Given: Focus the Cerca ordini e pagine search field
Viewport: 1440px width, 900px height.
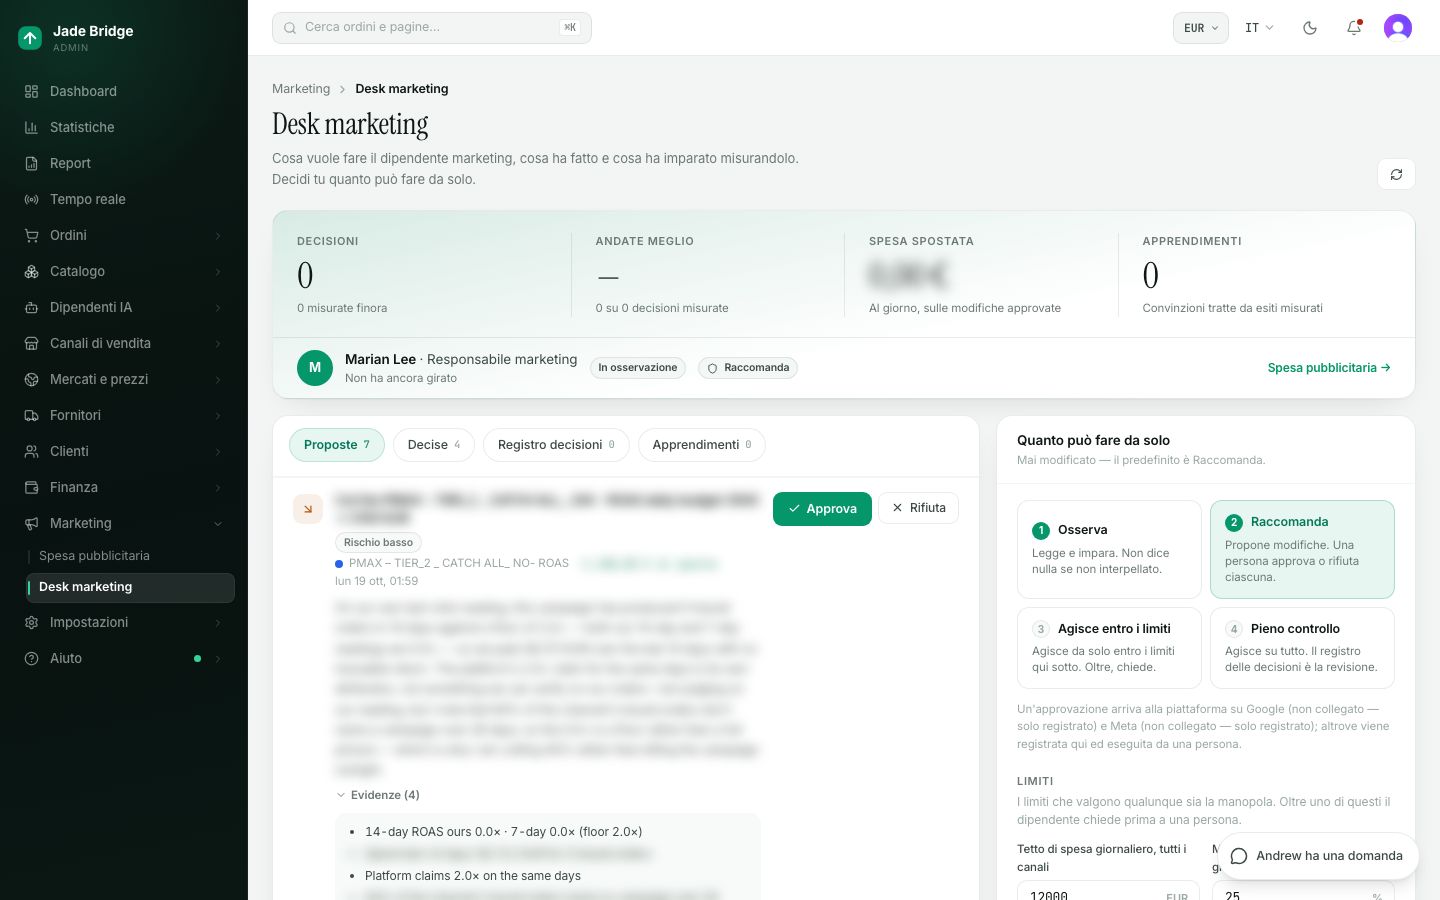Looking at the screenshot, I should (432, 28).
